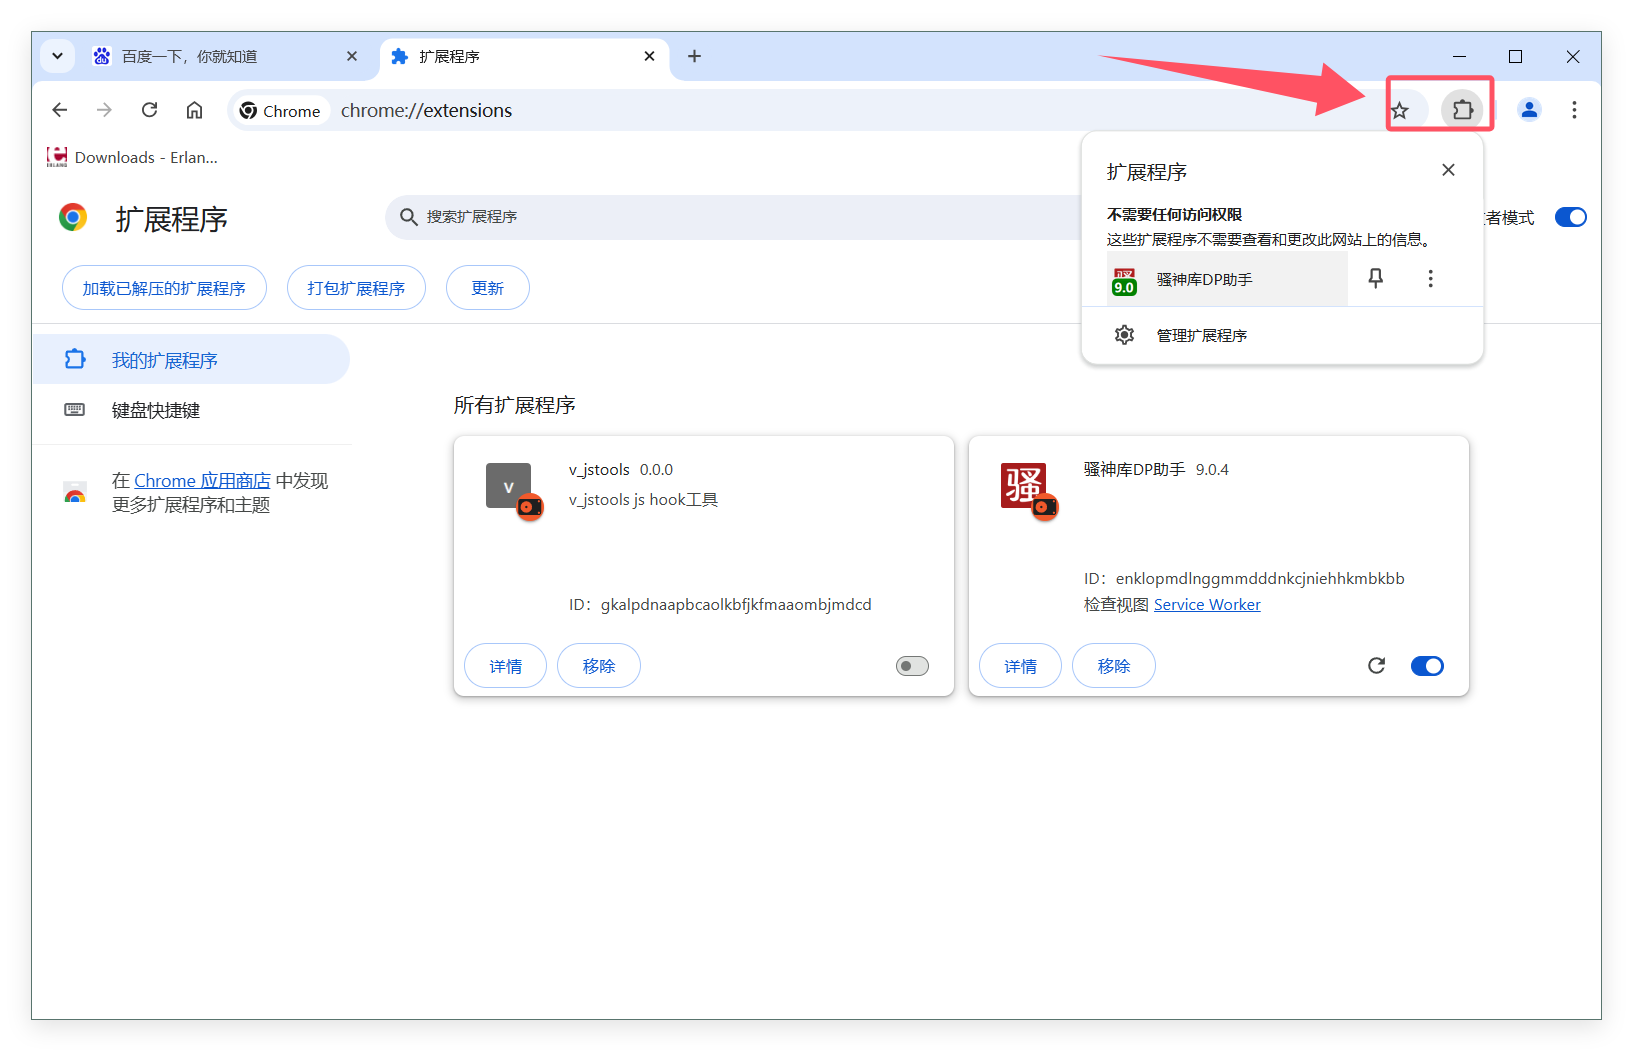1633x1051 pixels.
Task: Click 移除 for v_jstools
Action: [x=599, y=666]
